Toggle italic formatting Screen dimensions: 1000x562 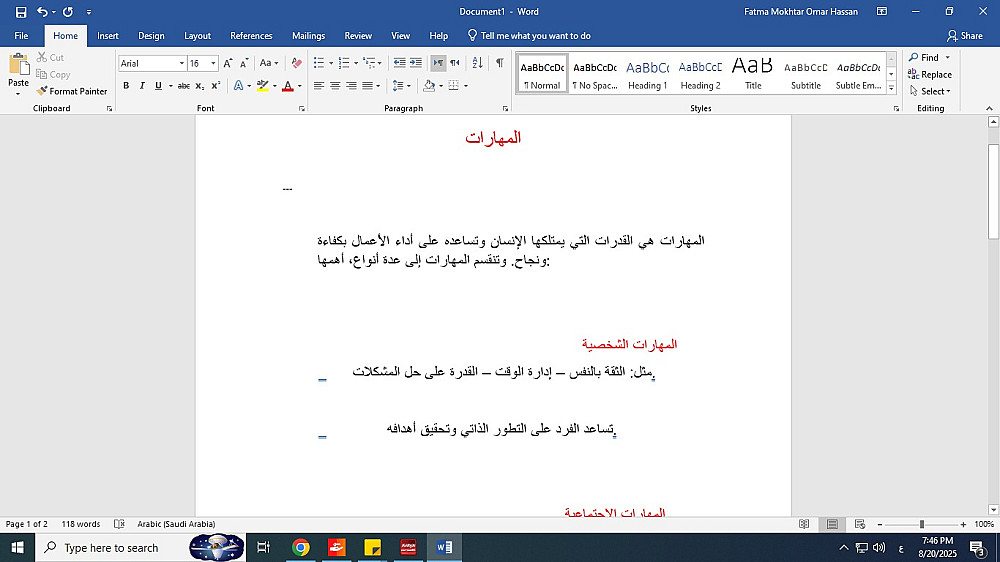[142, 85]
